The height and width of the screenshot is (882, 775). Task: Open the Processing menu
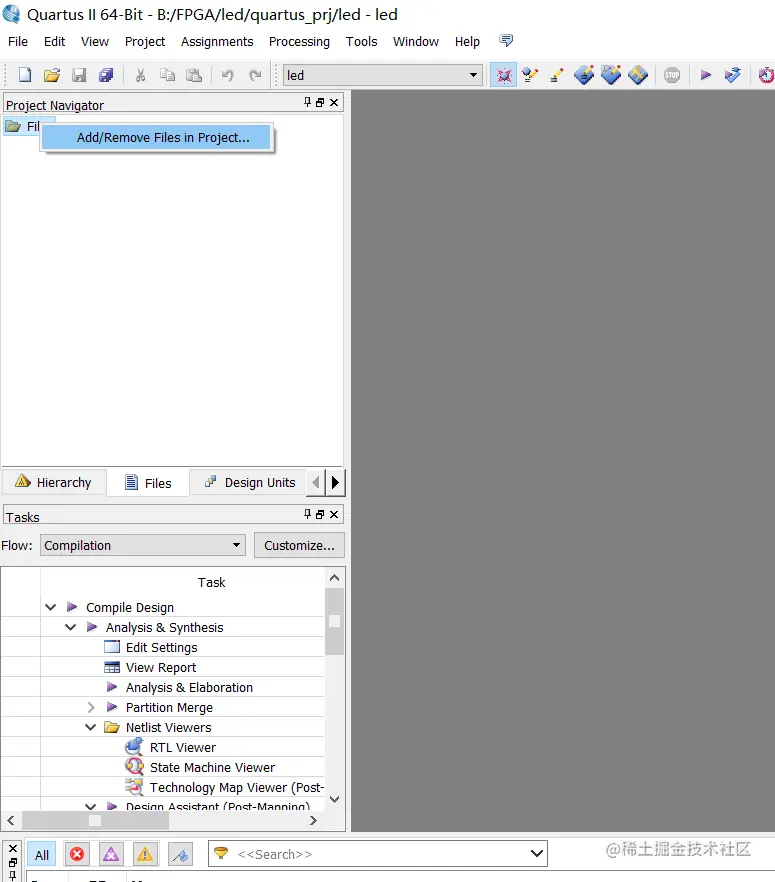(299, 42)
